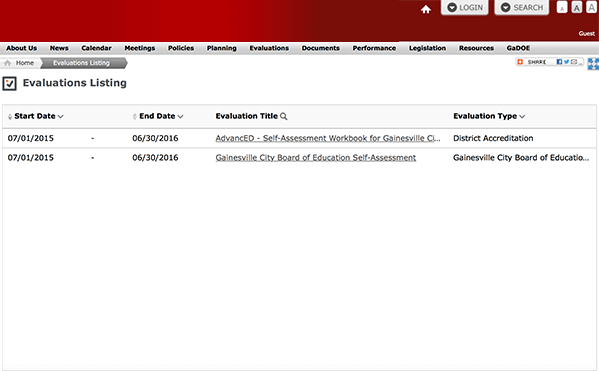Share the page on Facebook
Screen dimensions: 599x371
(559, 62)
